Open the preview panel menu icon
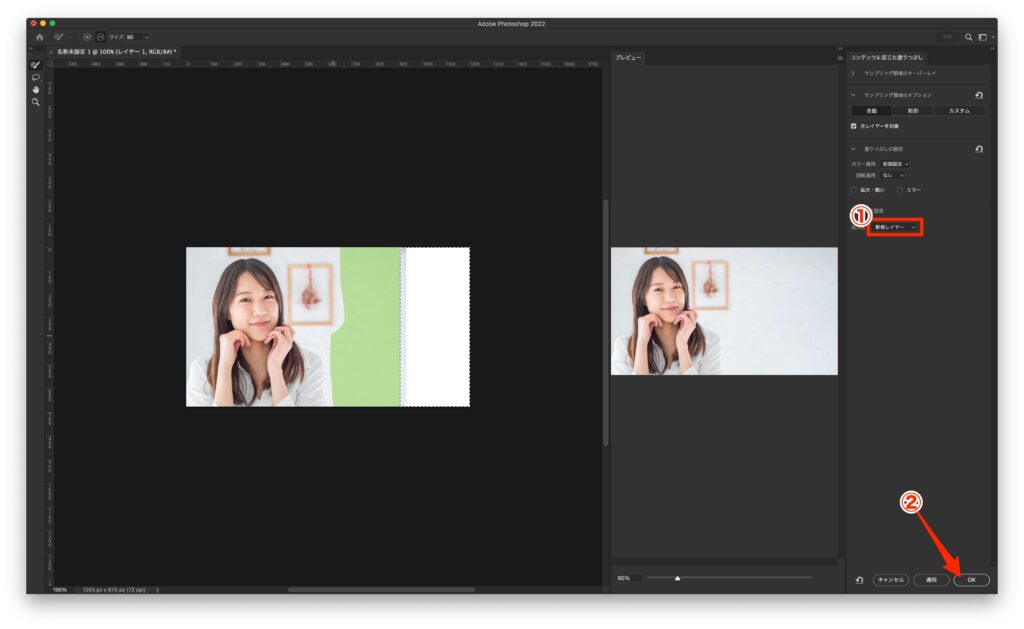The image size is (1024, 629). click(840, 58)
